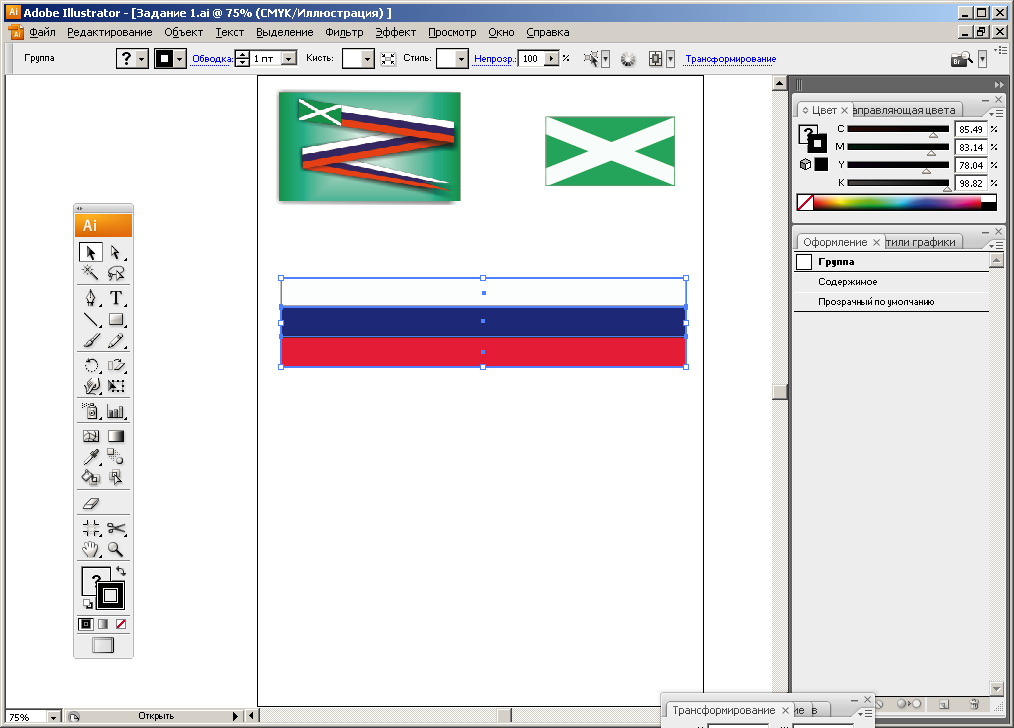Image resolution: width=1014 pixels, height=728 pixels.
Task: Change the screen mode button
Action: [103, 645]
